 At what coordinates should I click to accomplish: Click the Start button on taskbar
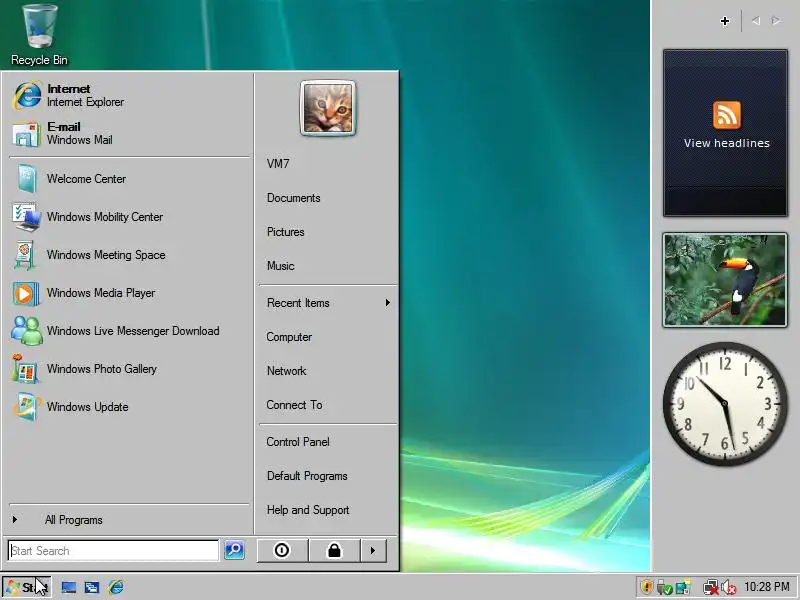(x=27, y=587)
